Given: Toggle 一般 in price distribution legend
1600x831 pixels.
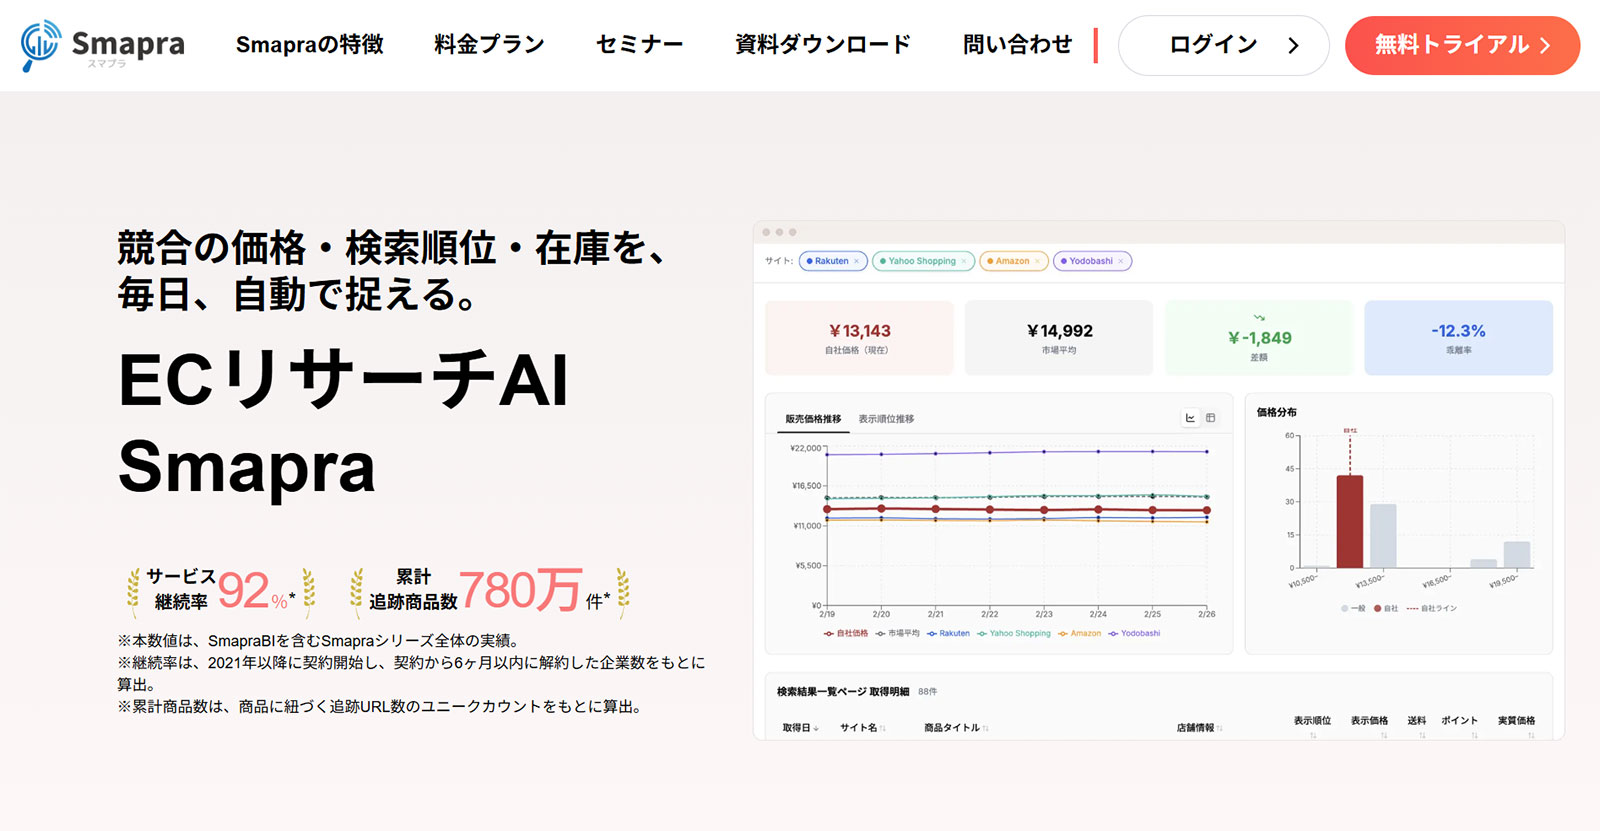Looking at the screenshot, I should (x=1353, y=608).
